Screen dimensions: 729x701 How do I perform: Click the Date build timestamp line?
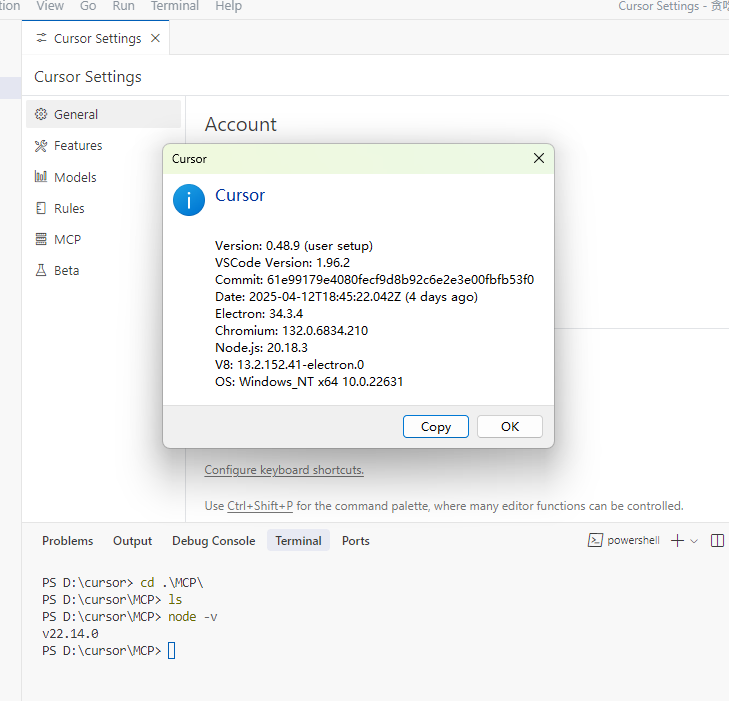click(346, 297)
